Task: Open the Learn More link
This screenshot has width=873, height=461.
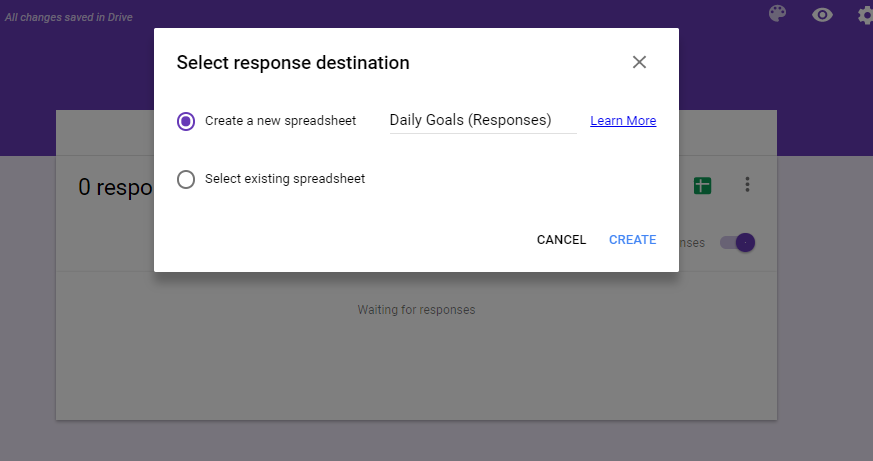Action: pyautogui.click(x=623, y=121)
